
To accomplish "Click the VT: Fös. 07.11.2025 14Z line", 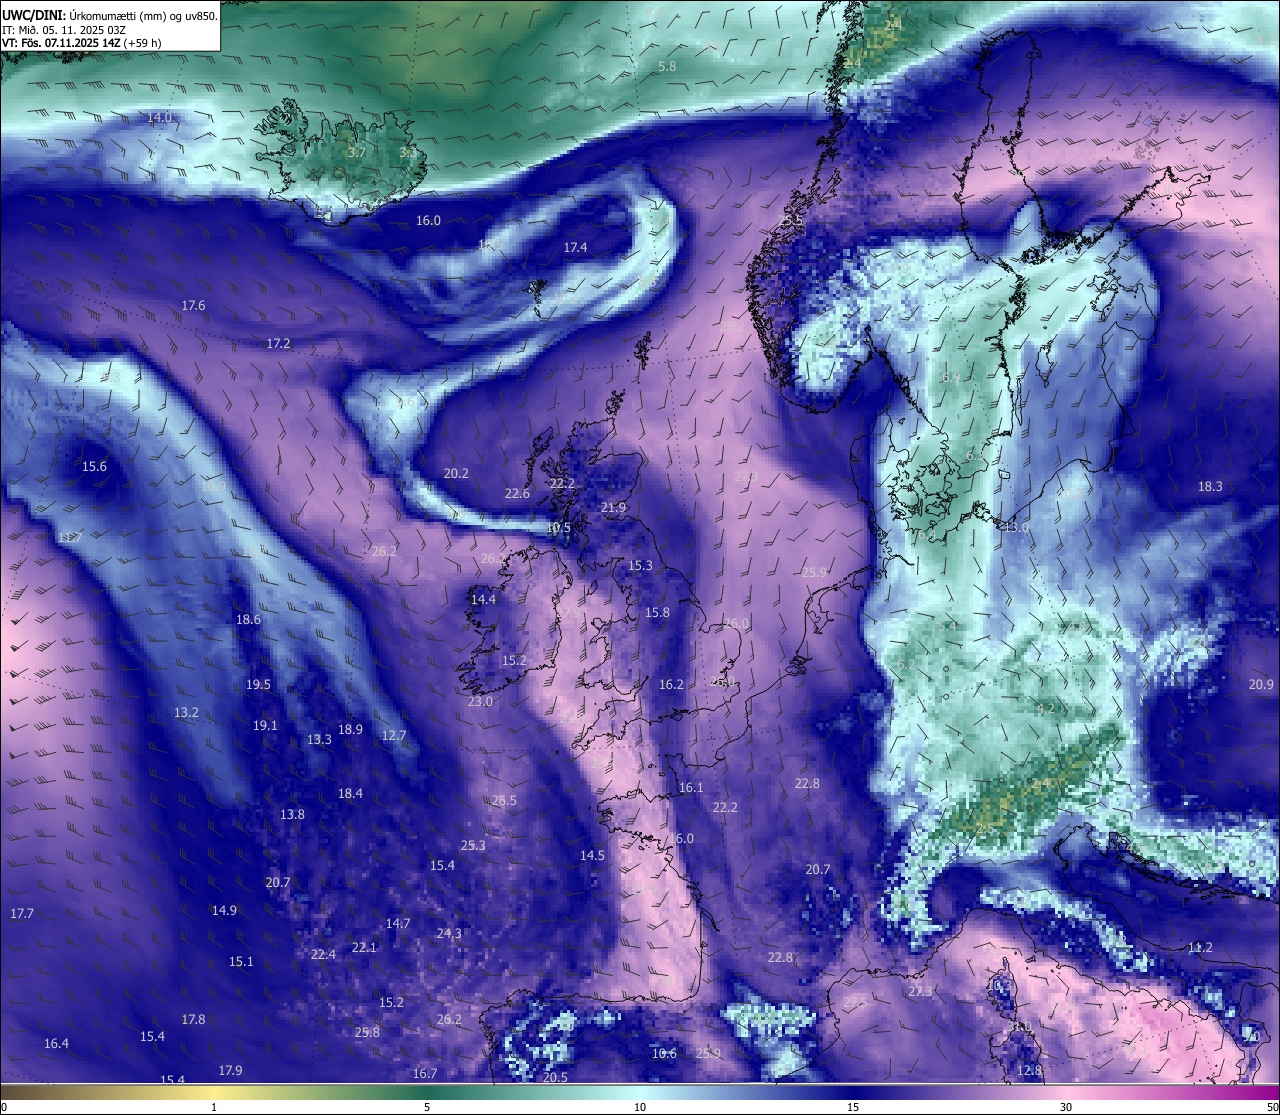I will 82,43.
